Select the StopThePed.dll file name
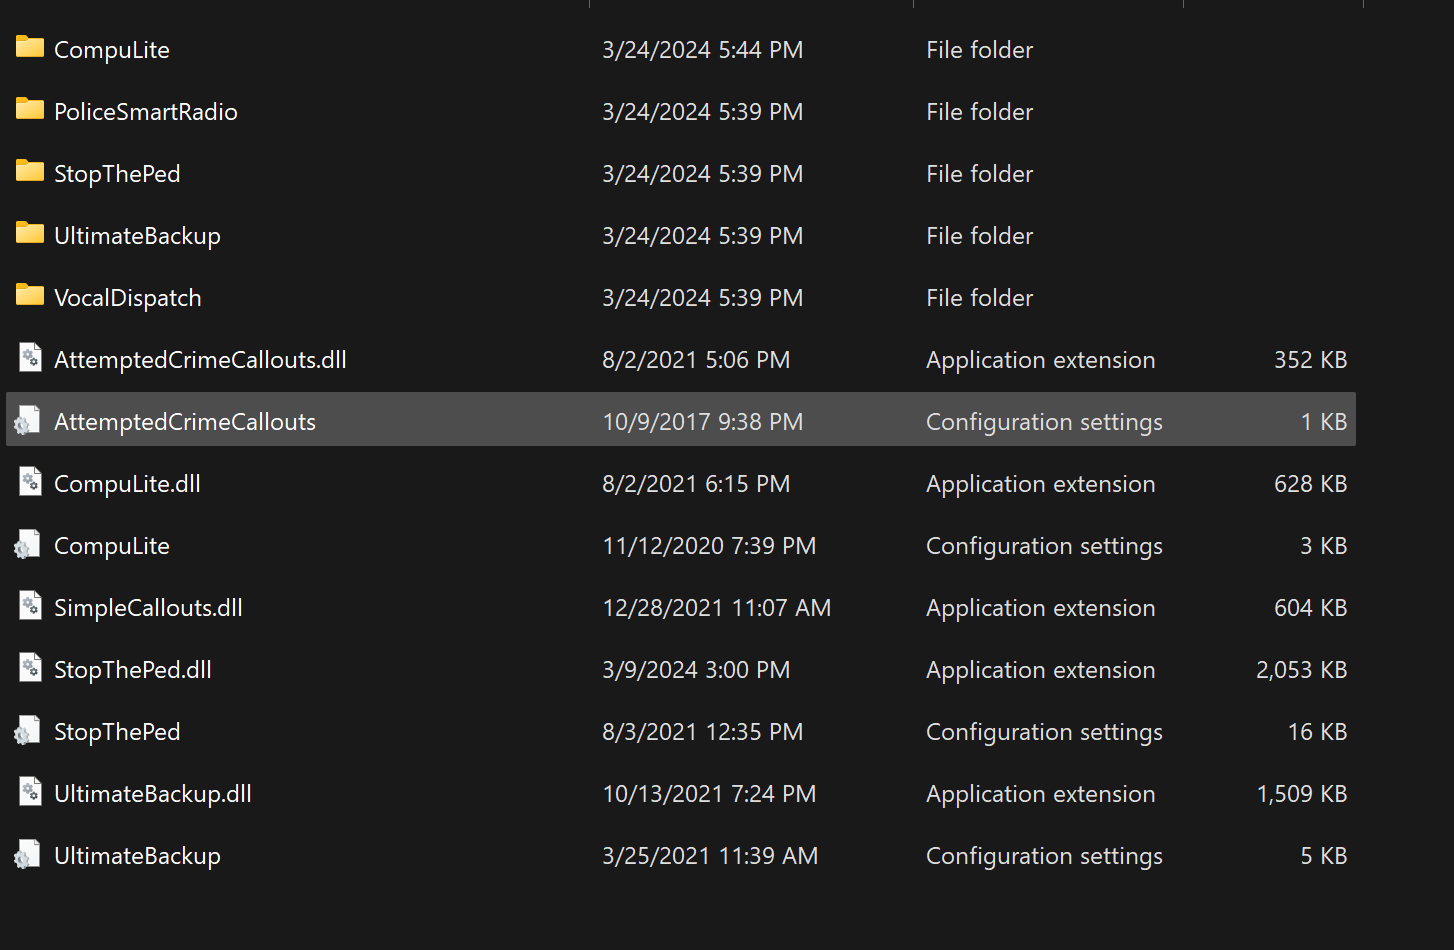Screen dimensions: 1454x950 133,670
